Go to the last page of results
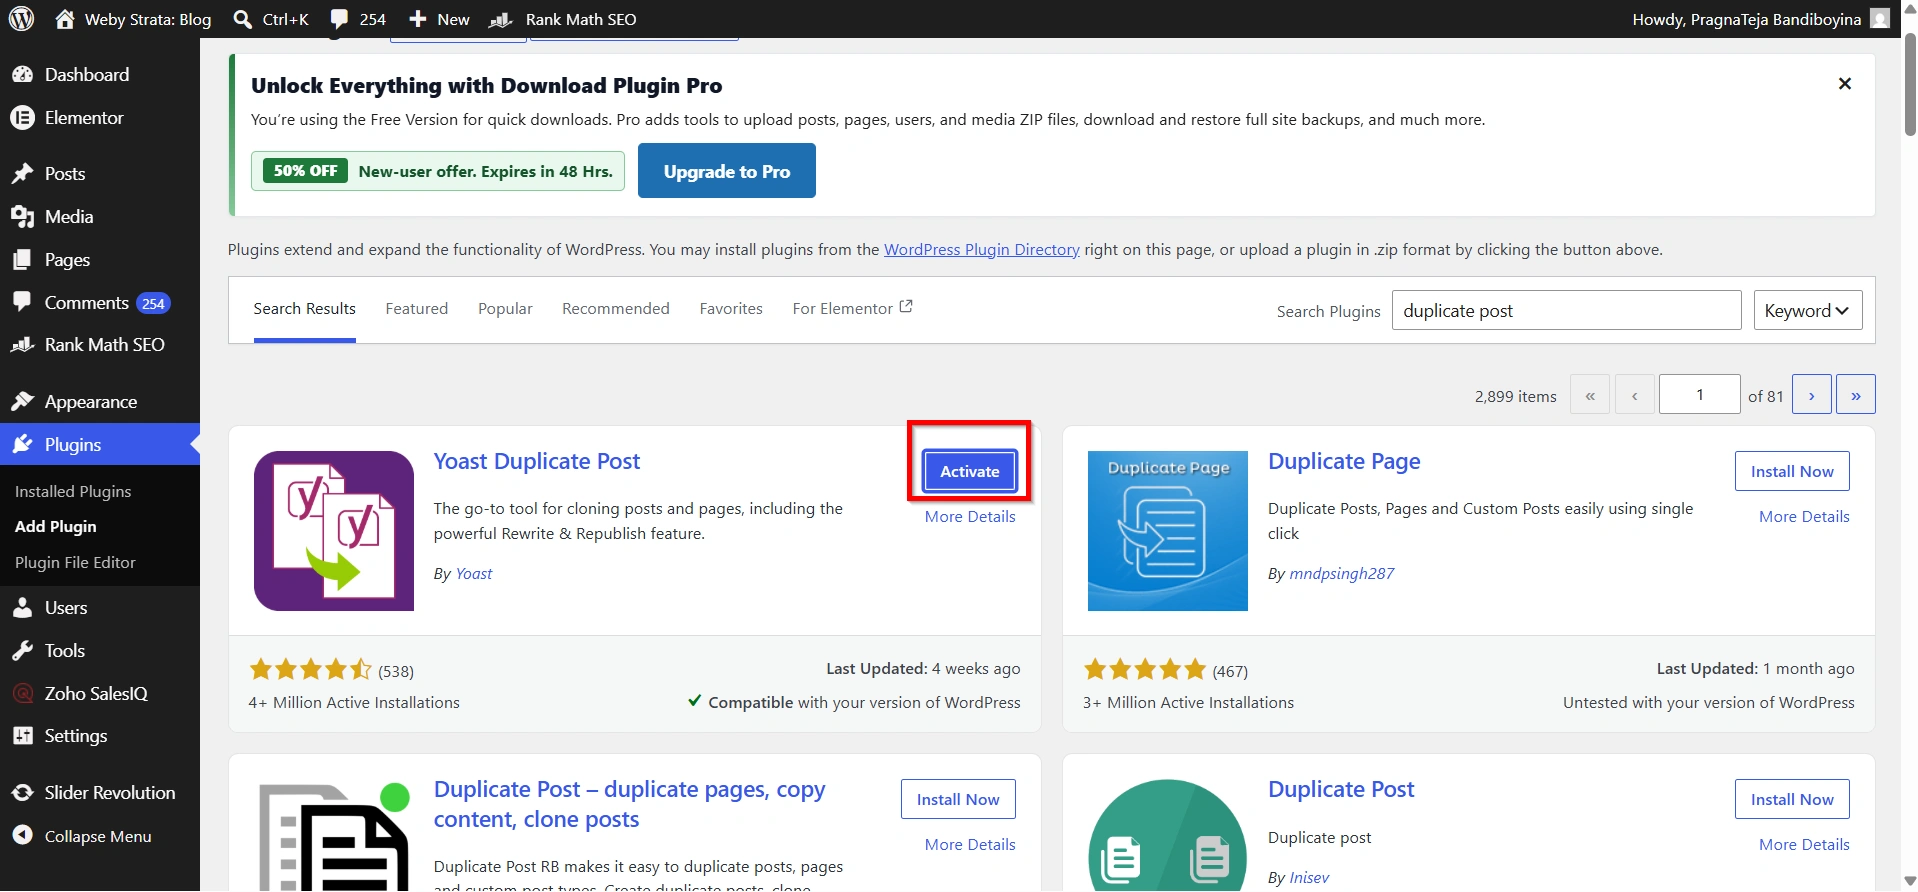1918x892 pixels. (x=1856, y=395)
